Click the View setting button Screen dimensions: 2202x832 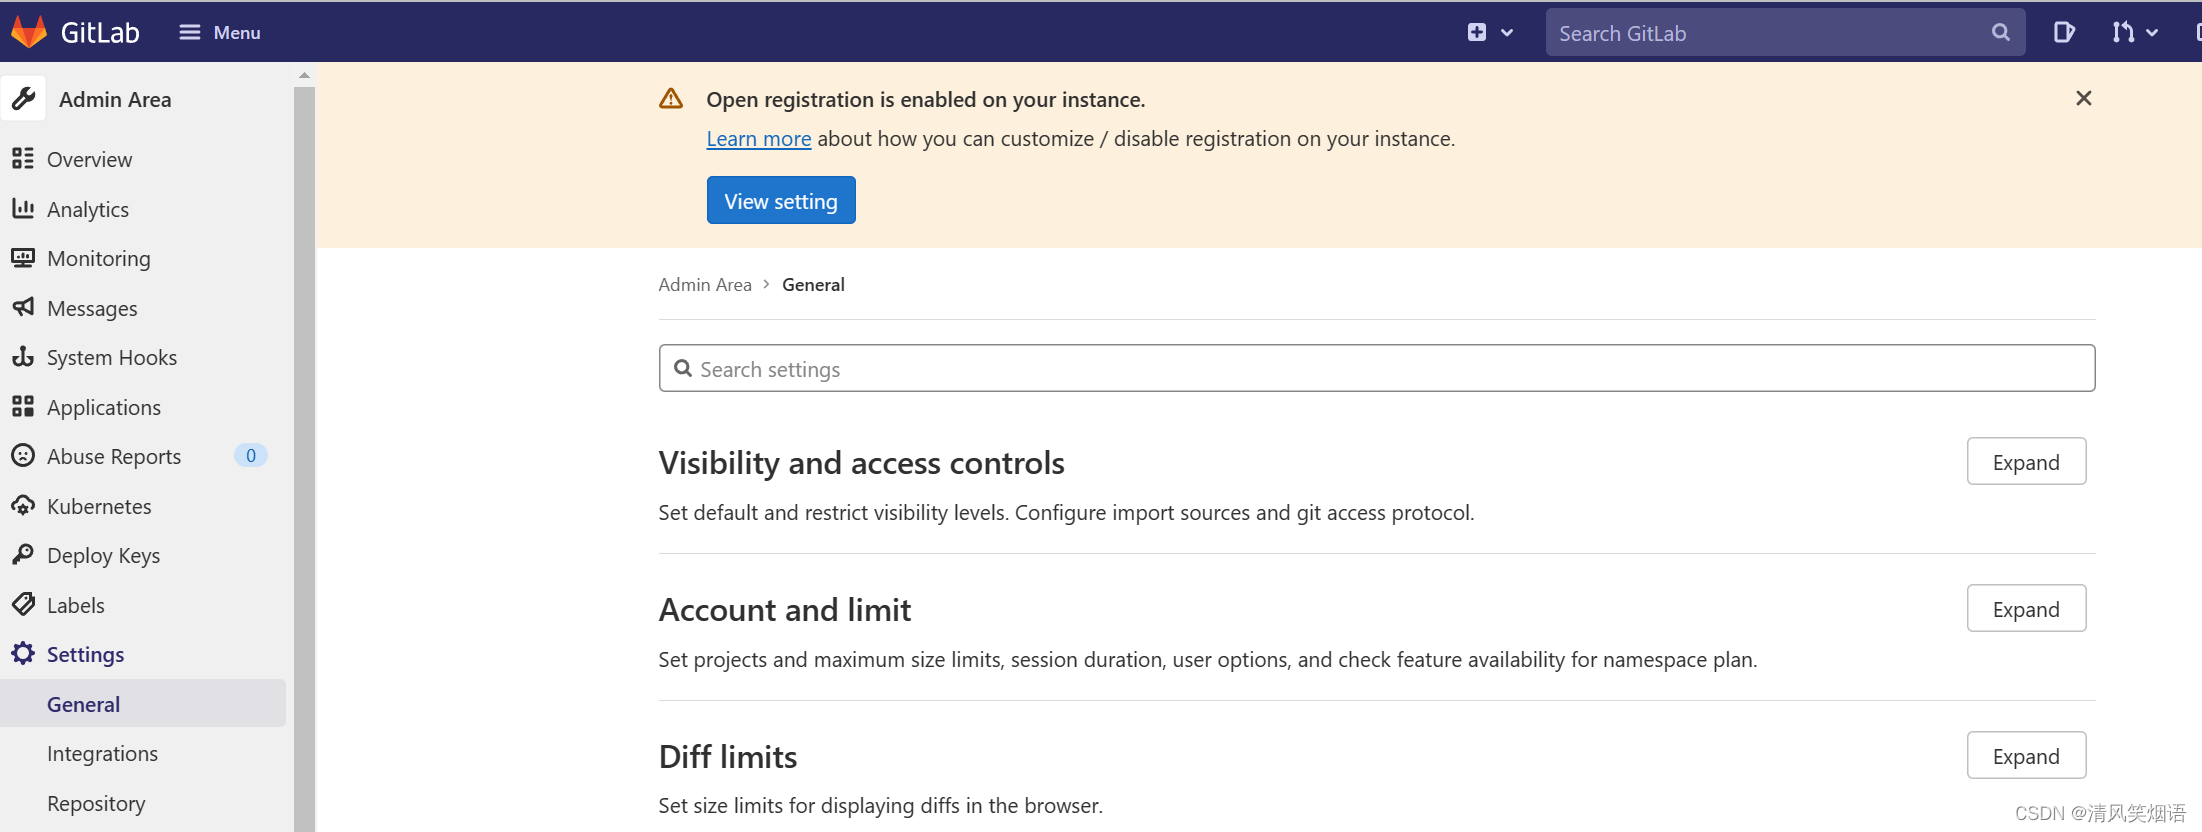[x=781, y=200]
